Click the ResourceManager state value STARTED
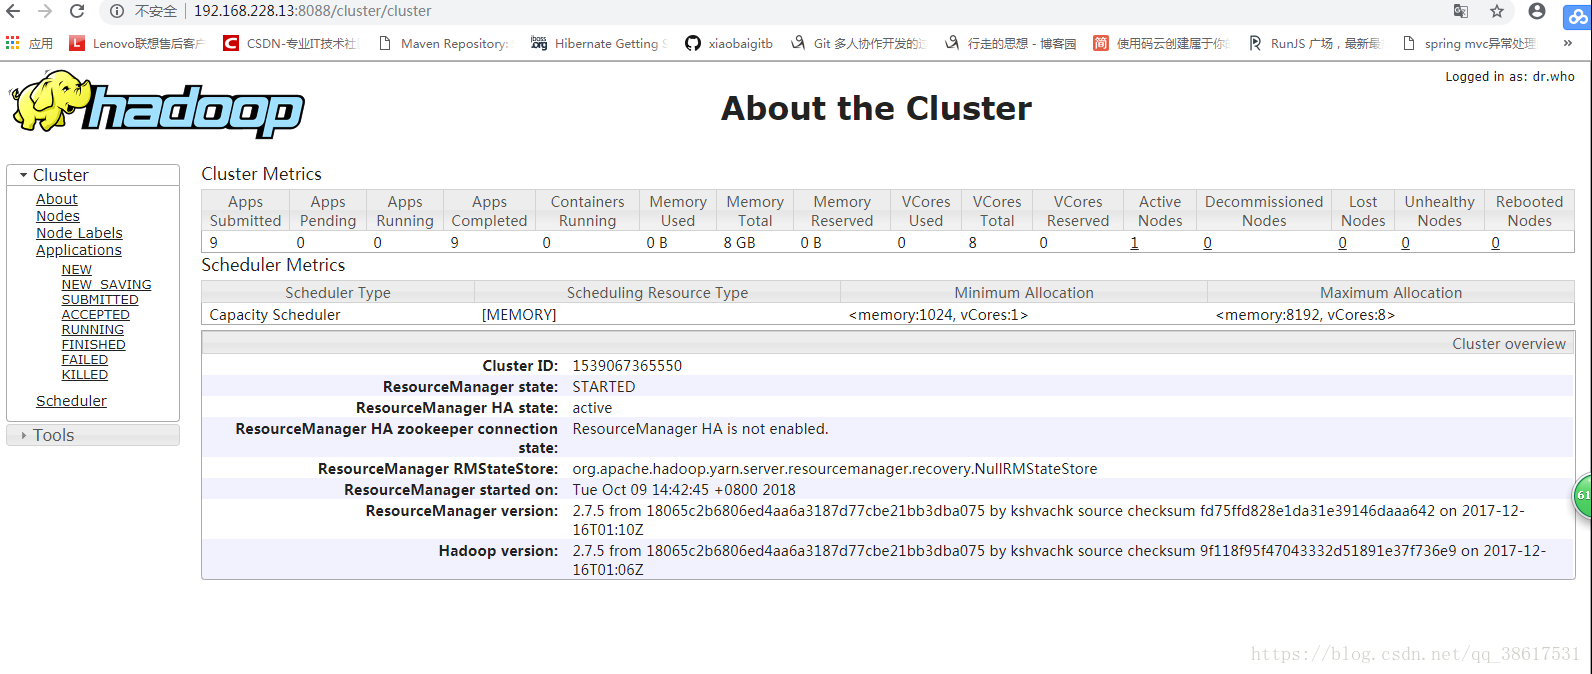Image resolution: width=1592 pixels, height=674 pixels. (x=604, y=387)
